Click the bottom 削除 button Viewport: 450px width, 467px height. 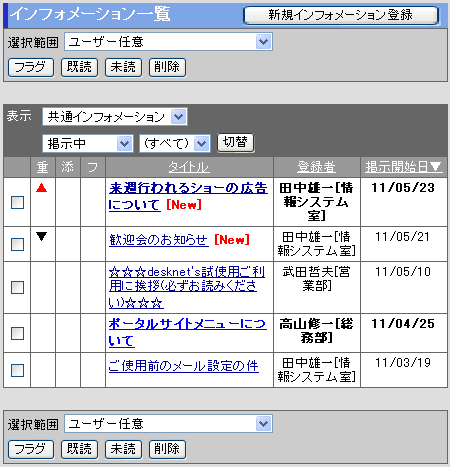(167, 450)
